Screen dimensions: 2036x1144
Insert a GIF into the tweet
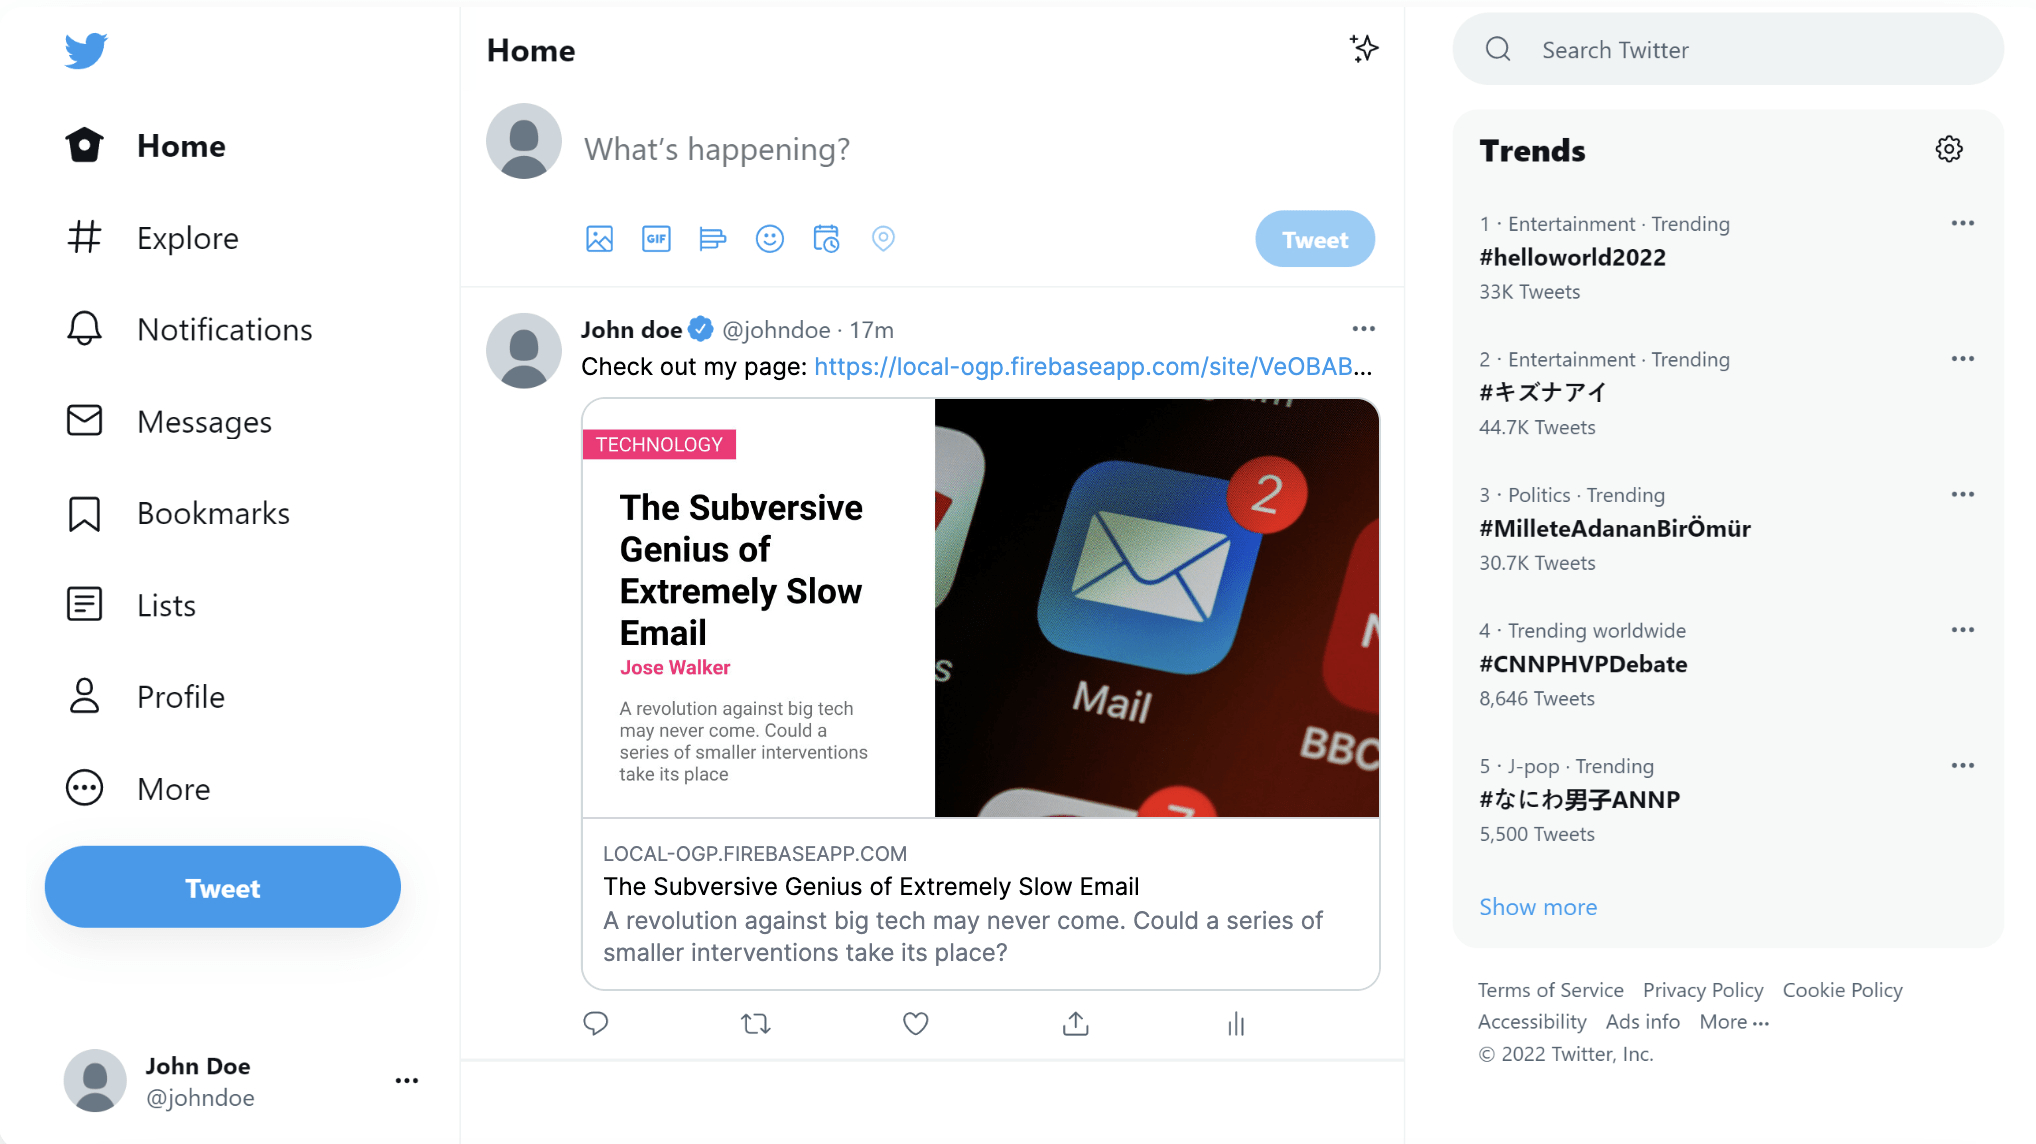coord(656,239)
